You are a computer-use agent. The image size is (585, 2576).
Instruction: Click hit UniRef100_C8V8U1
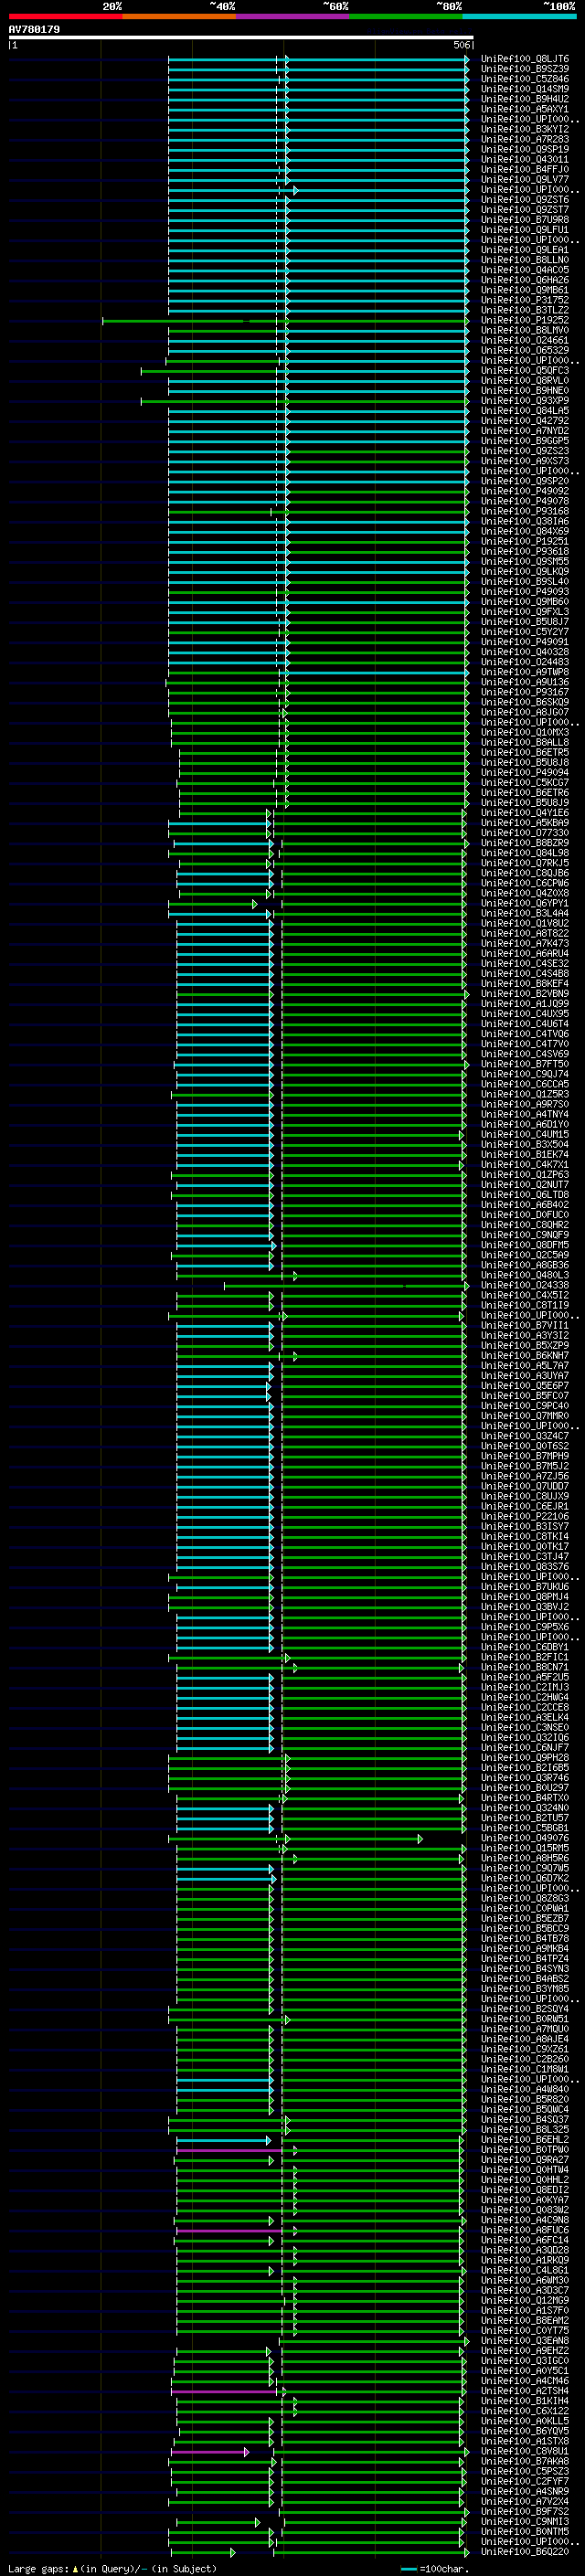pyautogui.click(x=525, y=2451)
